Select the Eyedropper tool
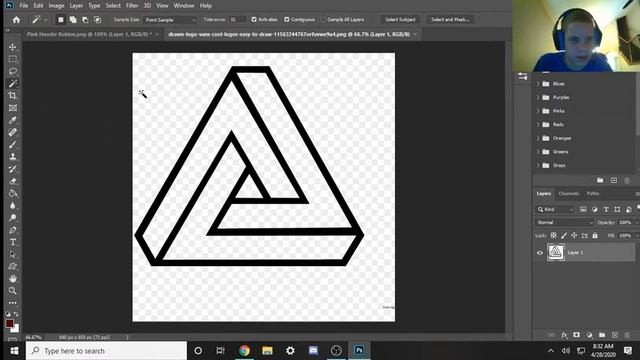 coord(13,120)
